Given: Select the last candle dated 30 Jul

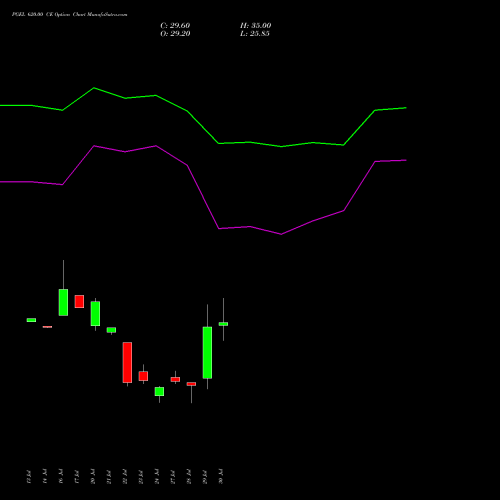Looking at the screenshot, I should tap(223, 324).
